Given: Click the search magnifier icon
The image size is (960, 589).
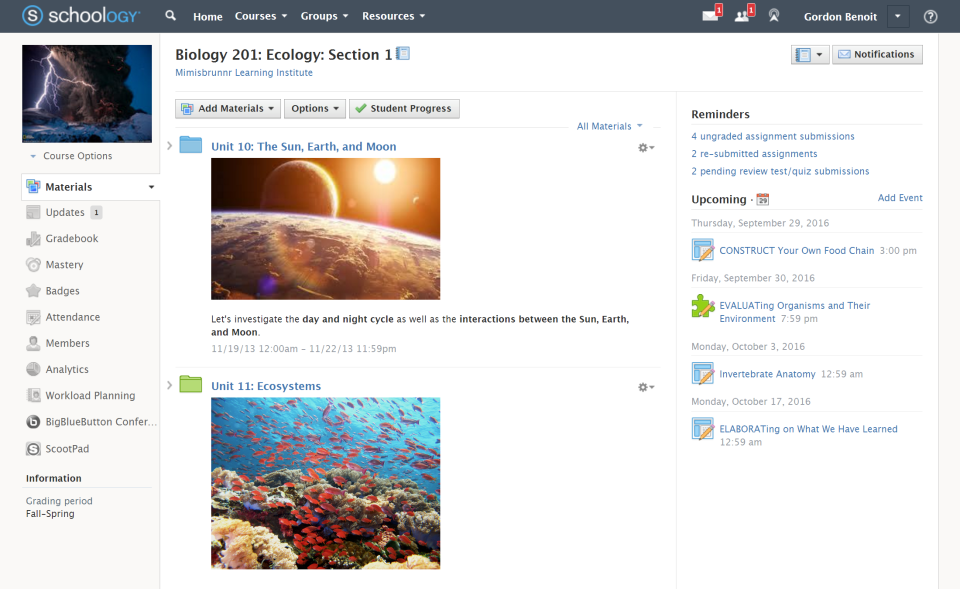Looking at the screenshot, I should [170, 16].
